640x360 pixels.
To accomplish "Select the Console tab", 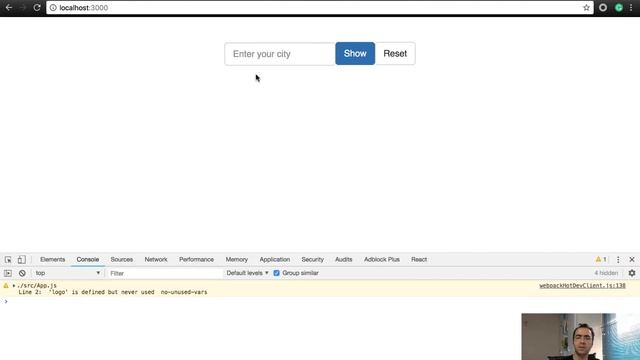I will click(x=88, y=260).
